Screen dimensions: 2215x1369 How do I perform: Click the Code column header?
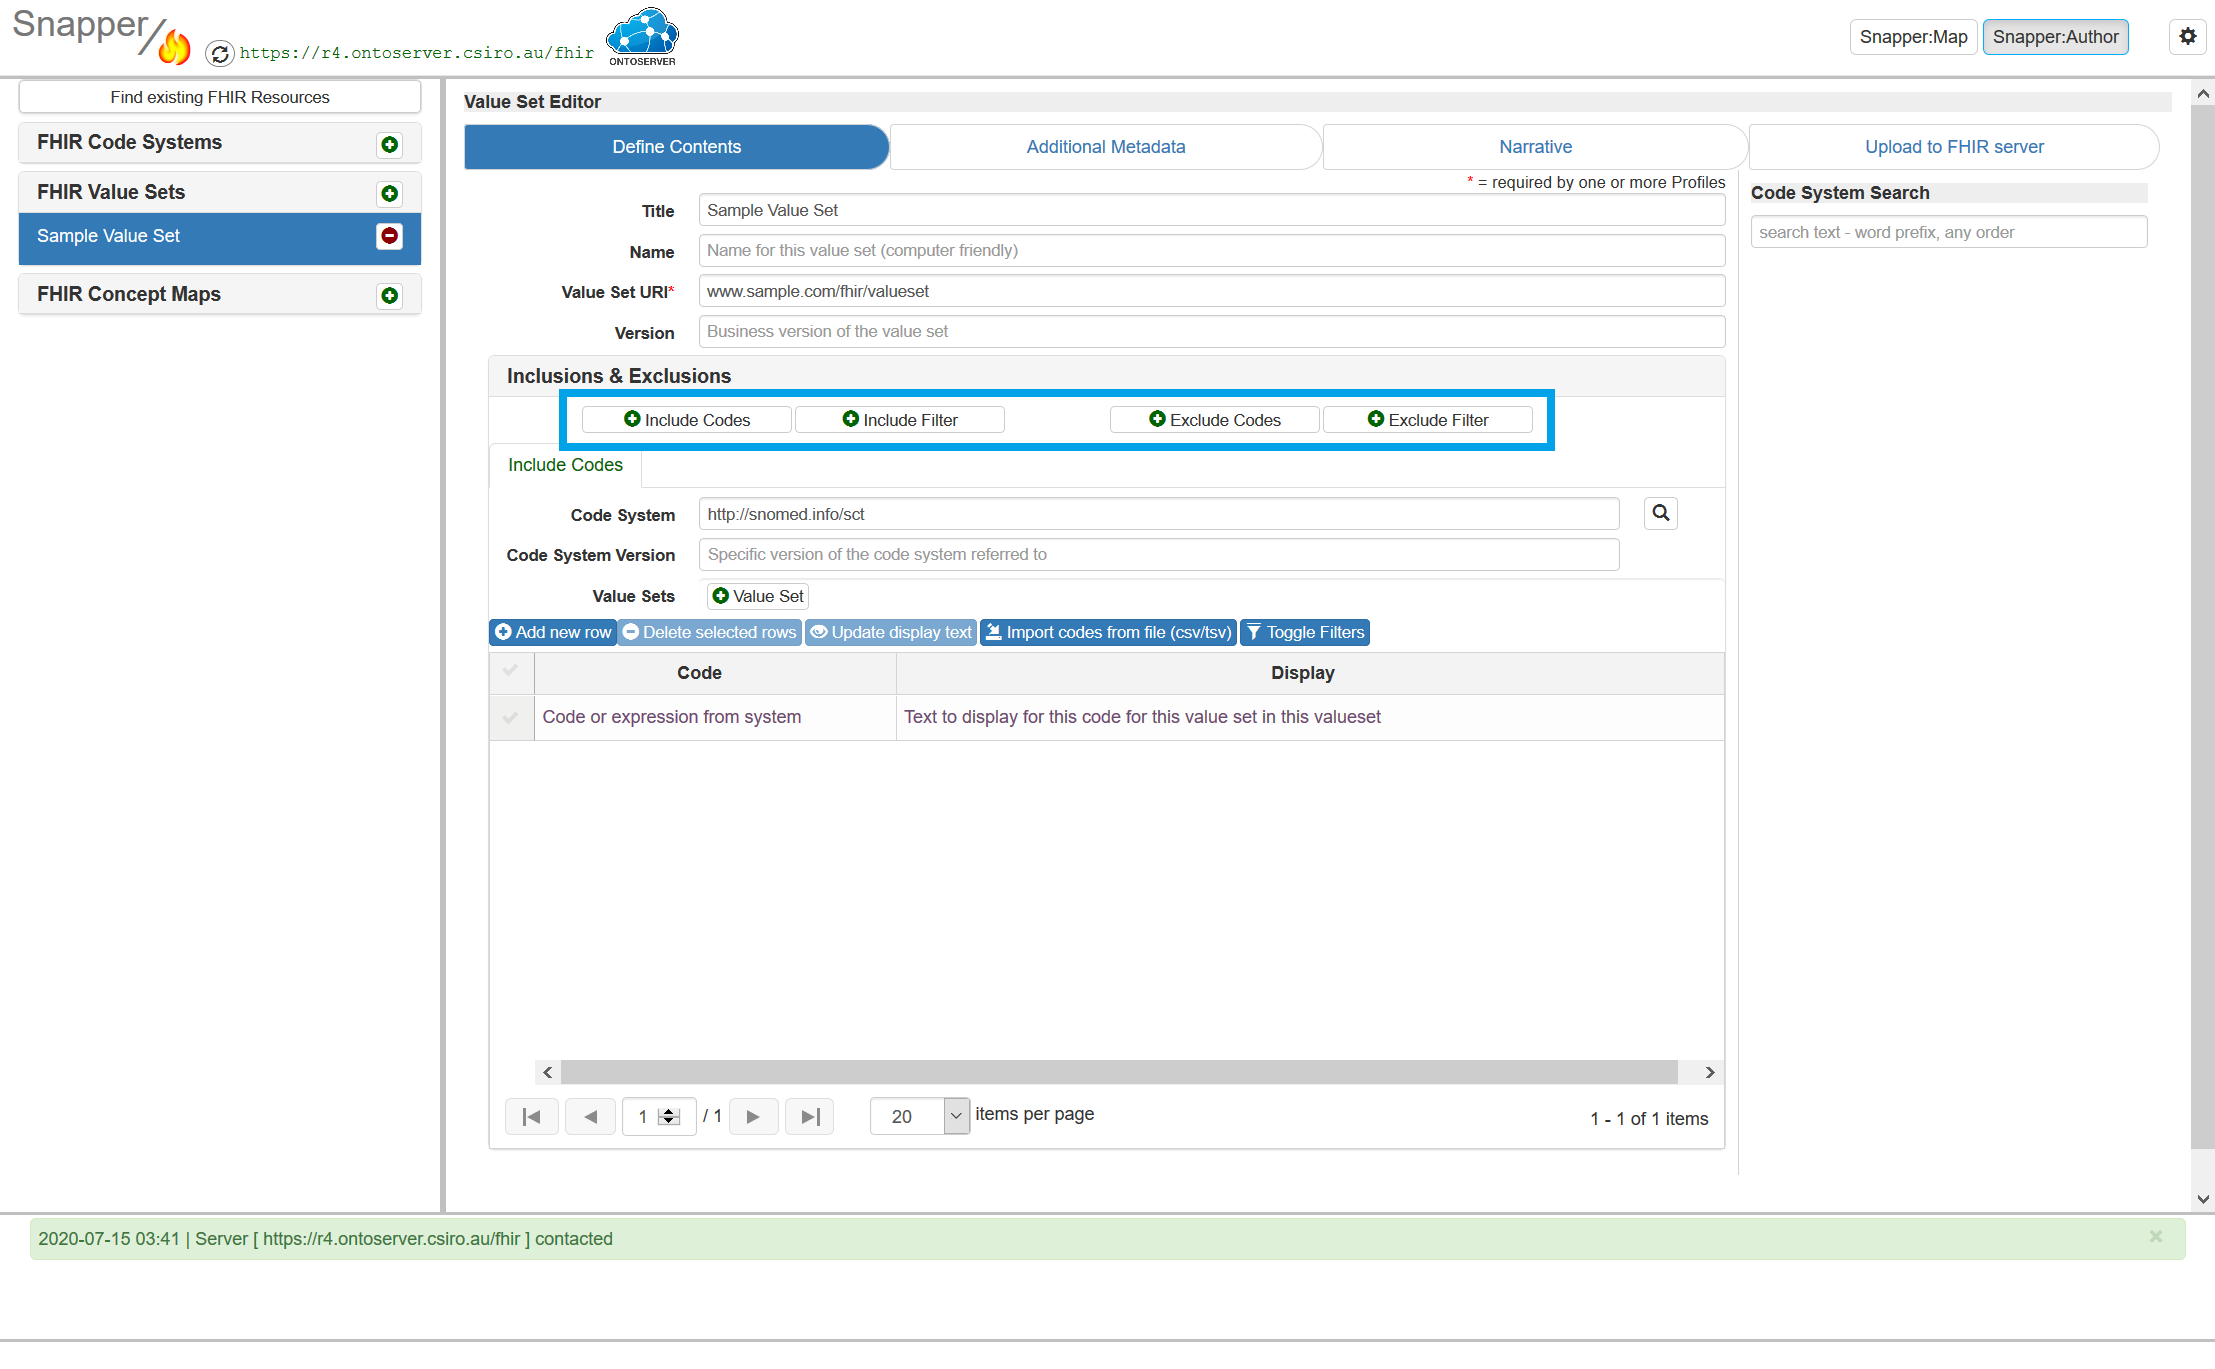715,673
